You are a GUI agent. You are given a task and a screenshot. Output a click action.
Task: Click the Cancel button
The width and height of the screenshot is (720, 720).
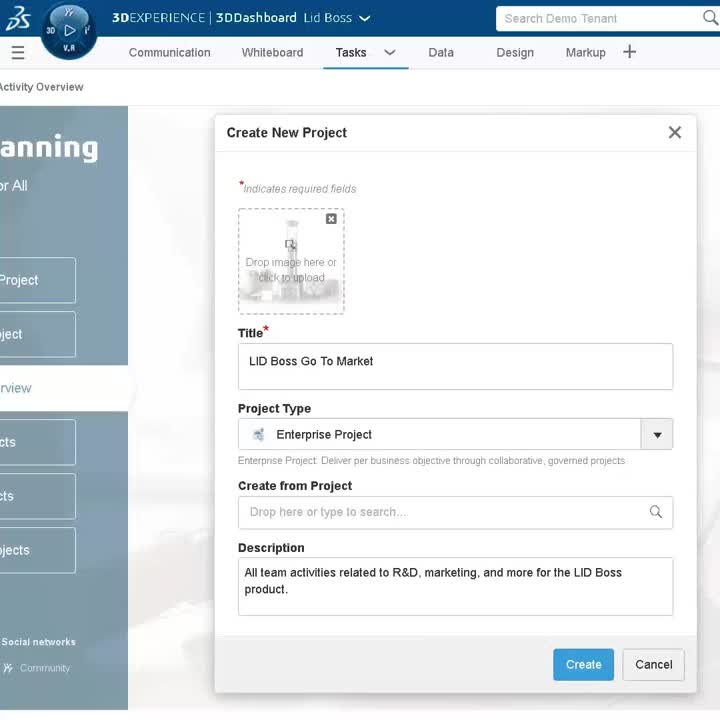(x=653, y=664)
